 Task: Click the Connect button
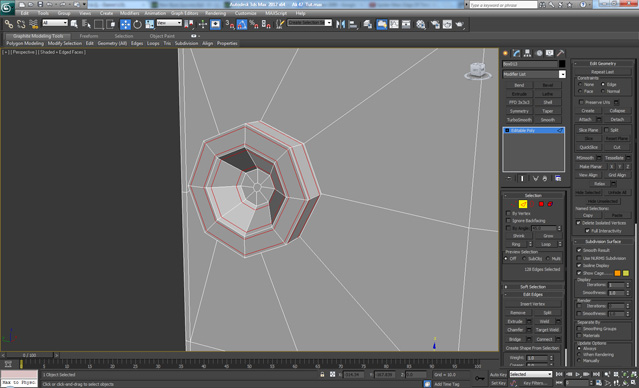click(x=544, y=339)
